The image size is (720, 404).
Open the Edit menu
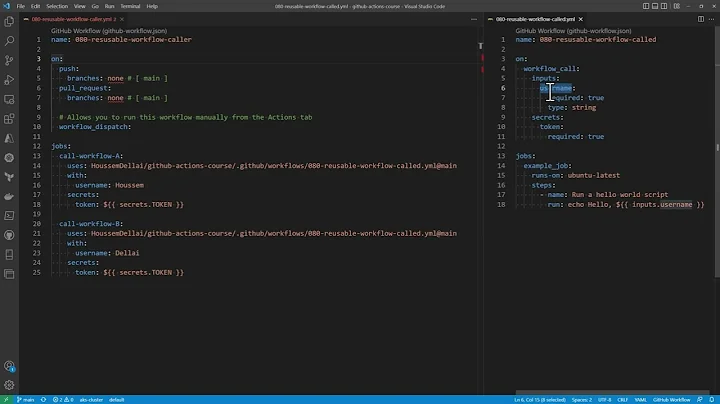tap(35, 6)
